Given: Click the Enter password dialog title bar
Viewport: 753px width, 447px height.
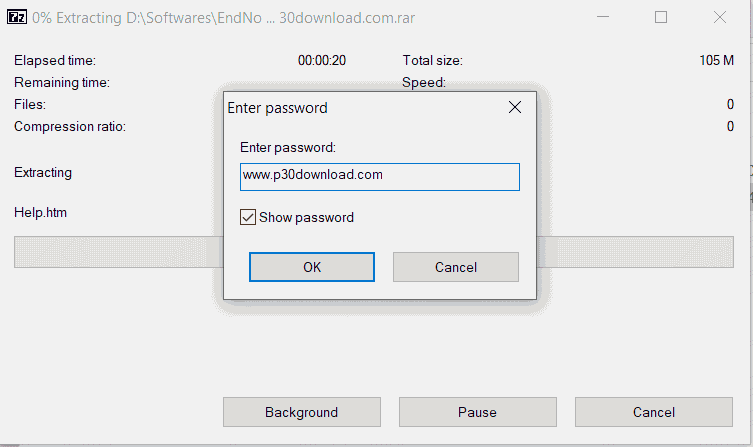Looking at the screenshot, I should pos(365,108).
